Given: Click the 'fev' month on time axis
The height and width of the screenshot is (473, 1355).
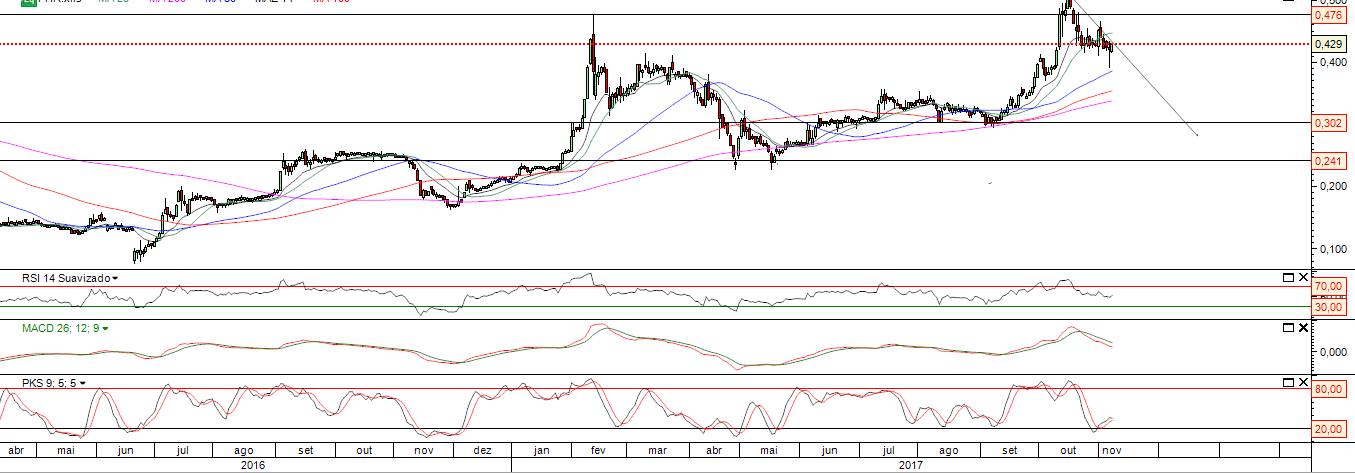Looking at the screenshot, I should pyautogui.click(x=598, y=450).
